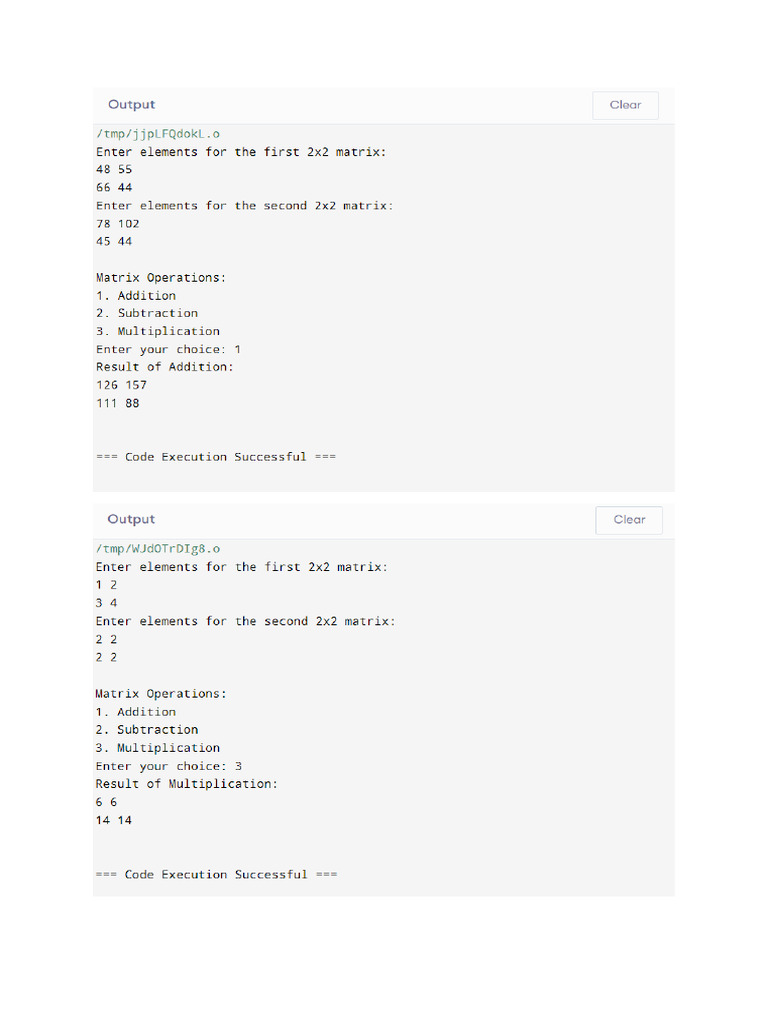Click the /tmp/jjpLFQdokL.o file path
The image size is (768, 1024).
(x=158, y=134)
